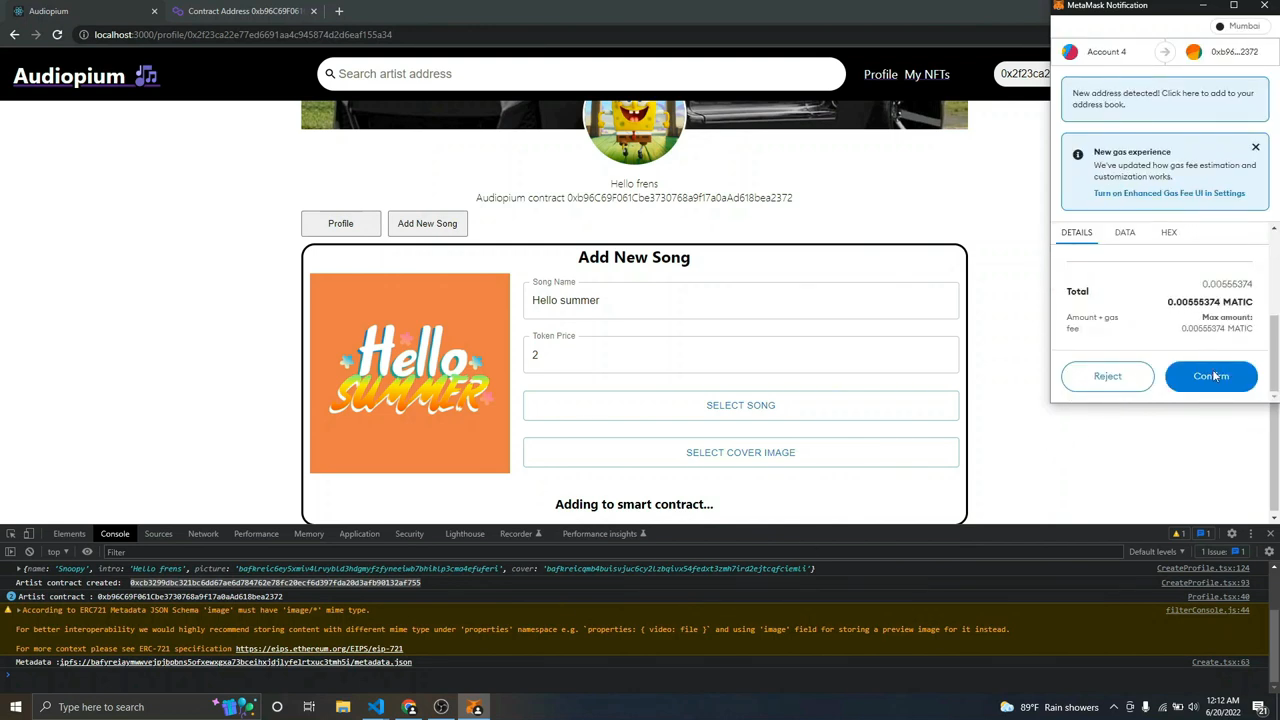Click the search magnifier icon in Audiopium bar

pyautogui.click(x=328, y=74)
